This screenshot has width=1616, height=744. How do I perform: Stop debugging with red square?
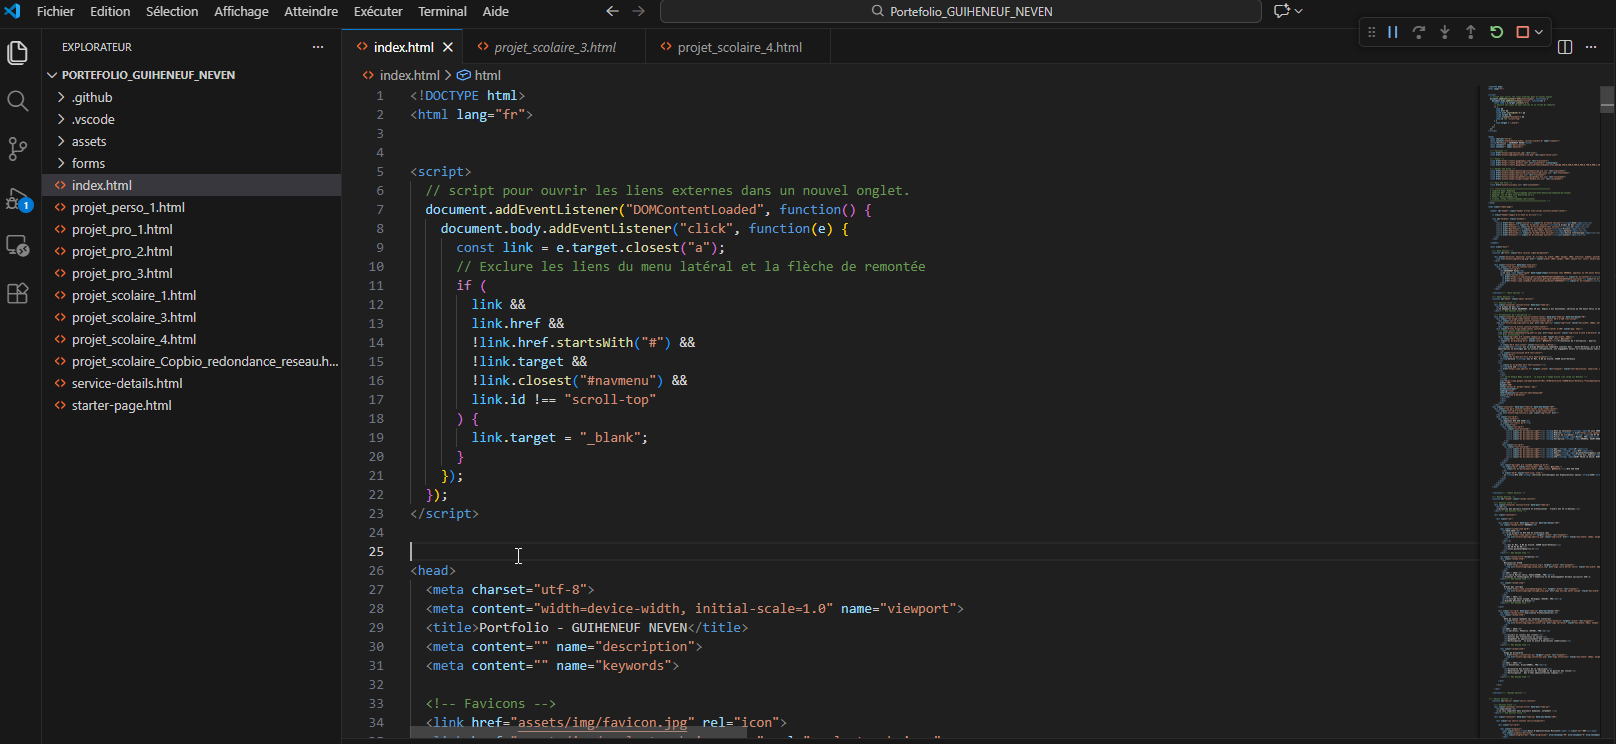(1522, 32)
